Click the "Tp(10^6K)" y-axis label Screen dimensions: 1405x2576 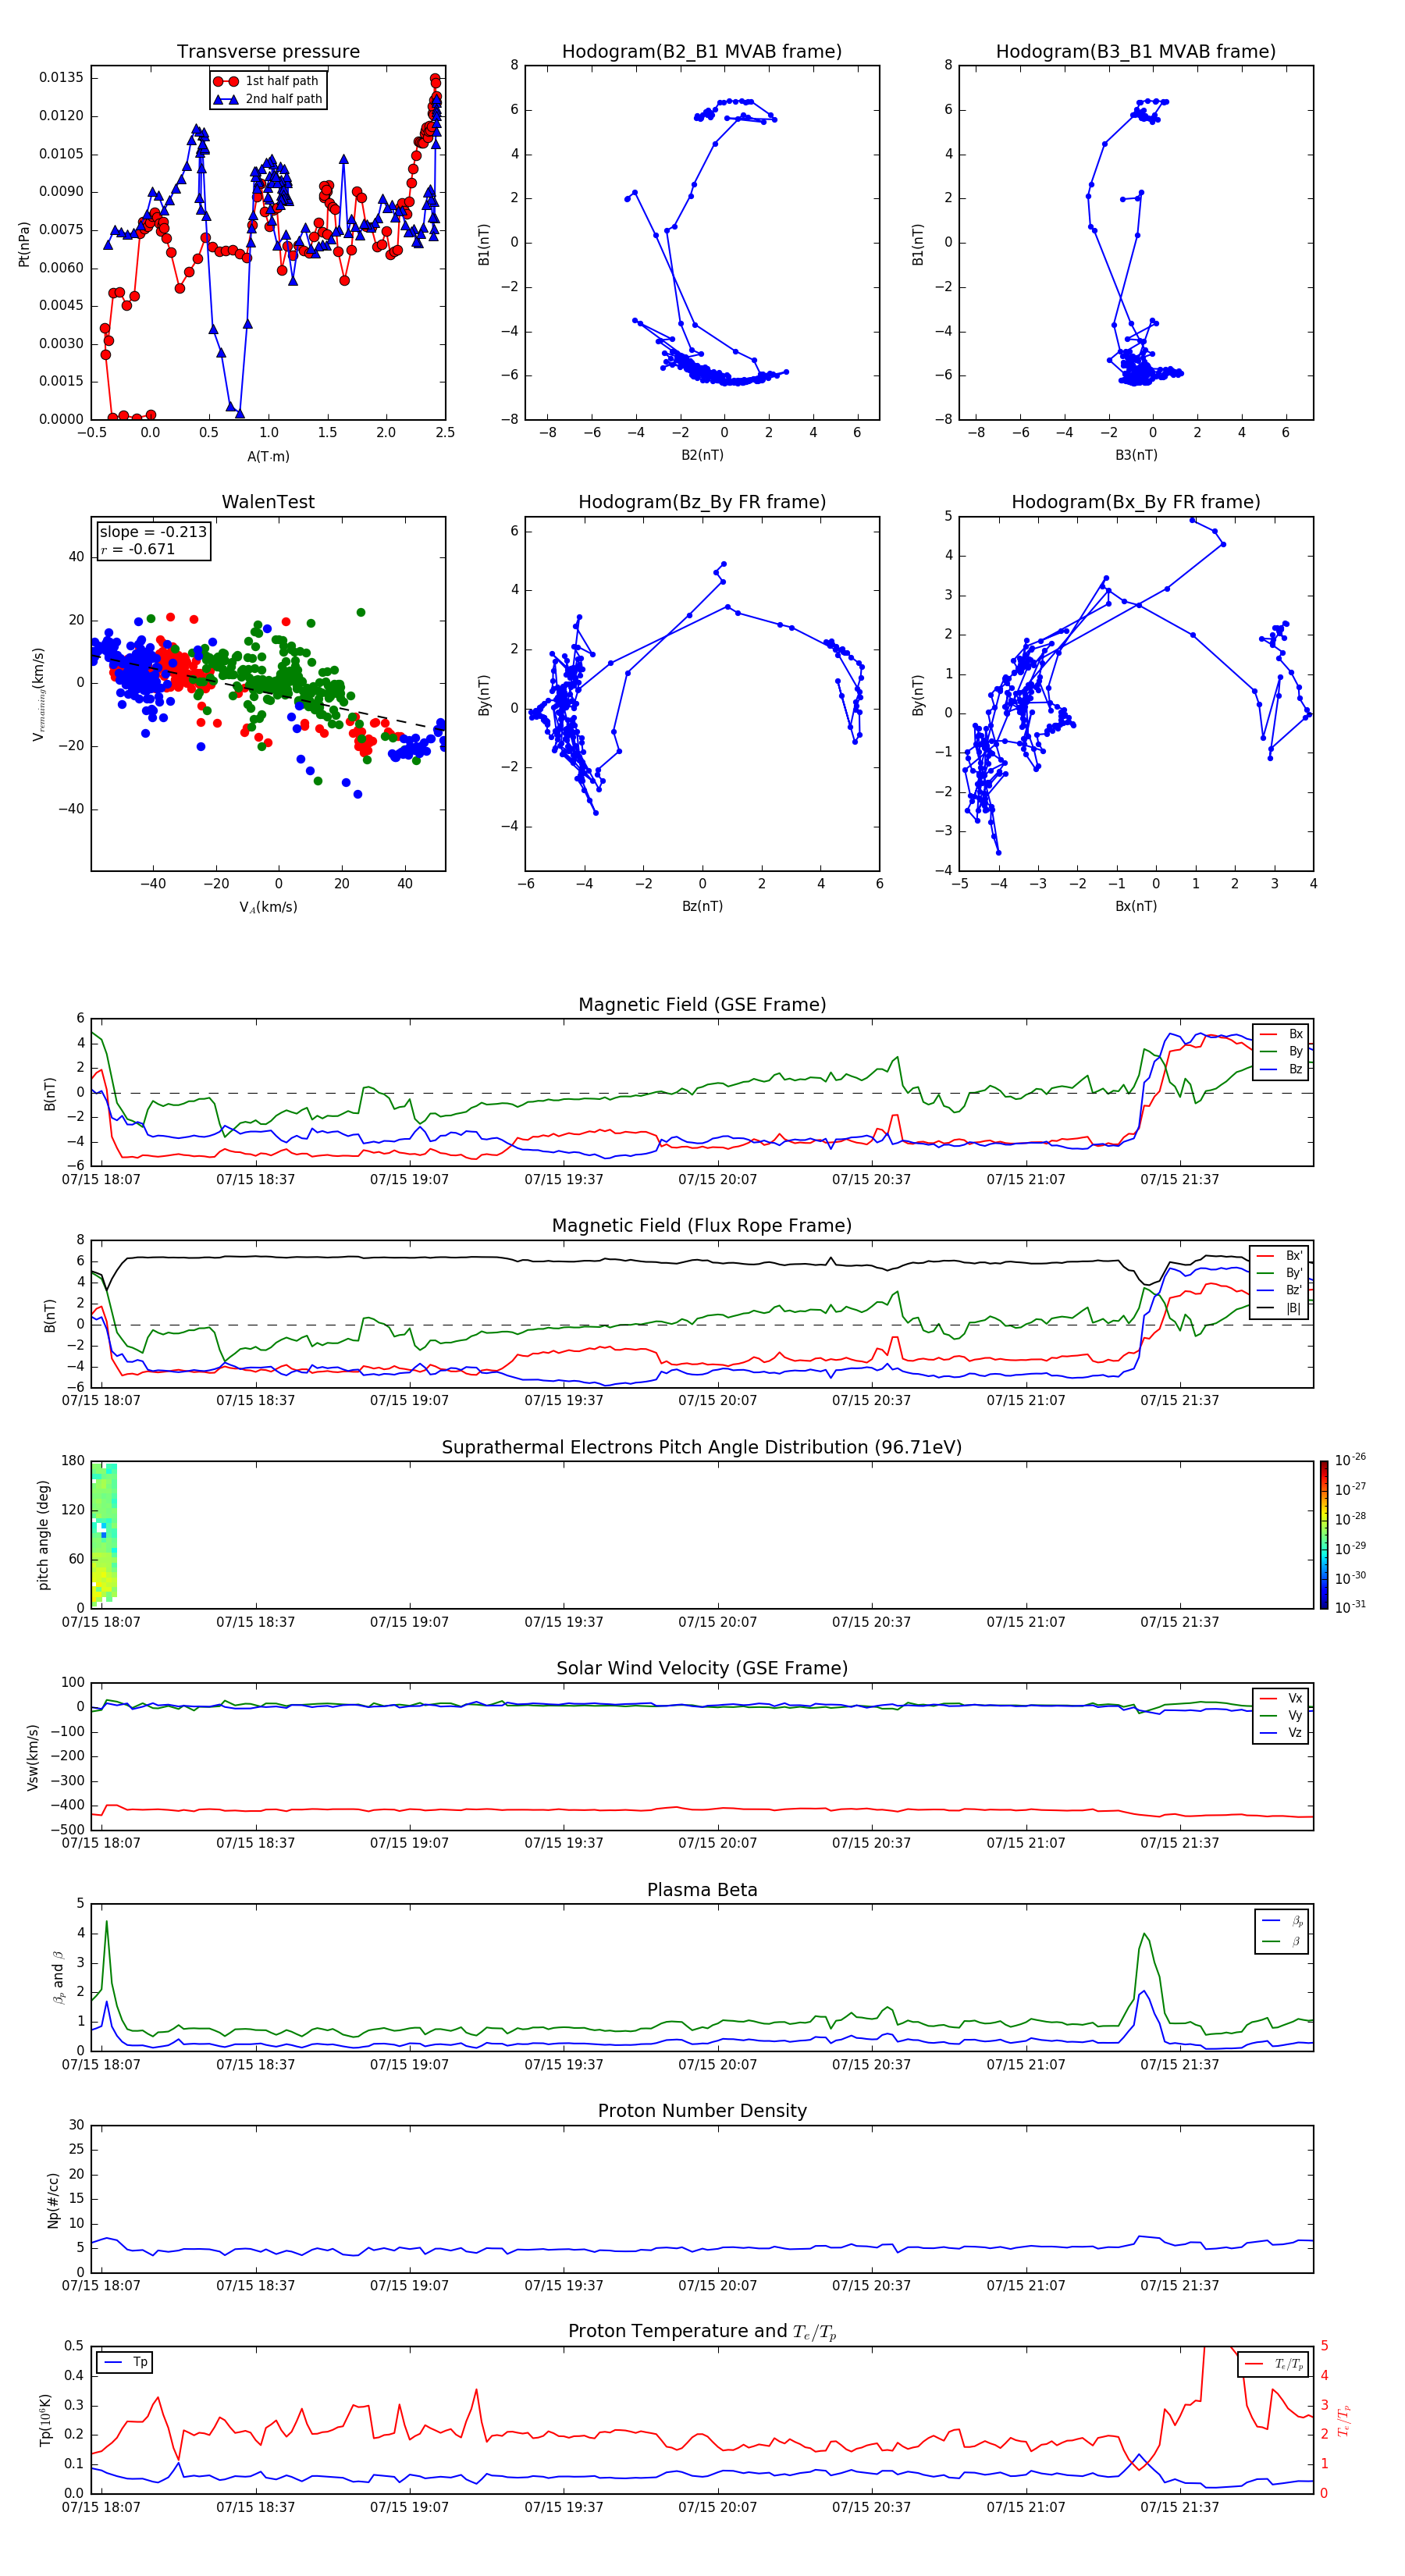(45, 2420)
